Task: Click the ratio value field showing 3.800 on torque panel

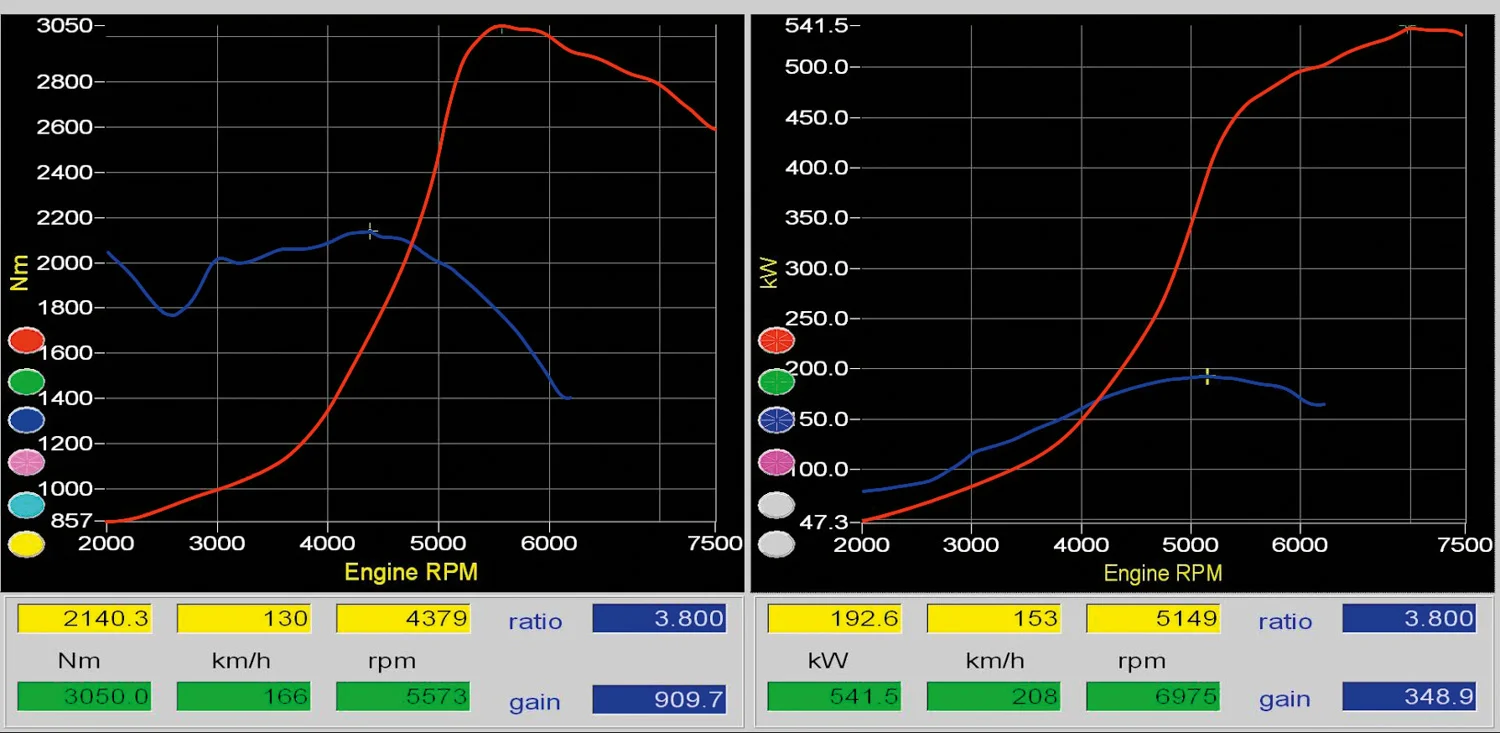Action: coord(659,618)
